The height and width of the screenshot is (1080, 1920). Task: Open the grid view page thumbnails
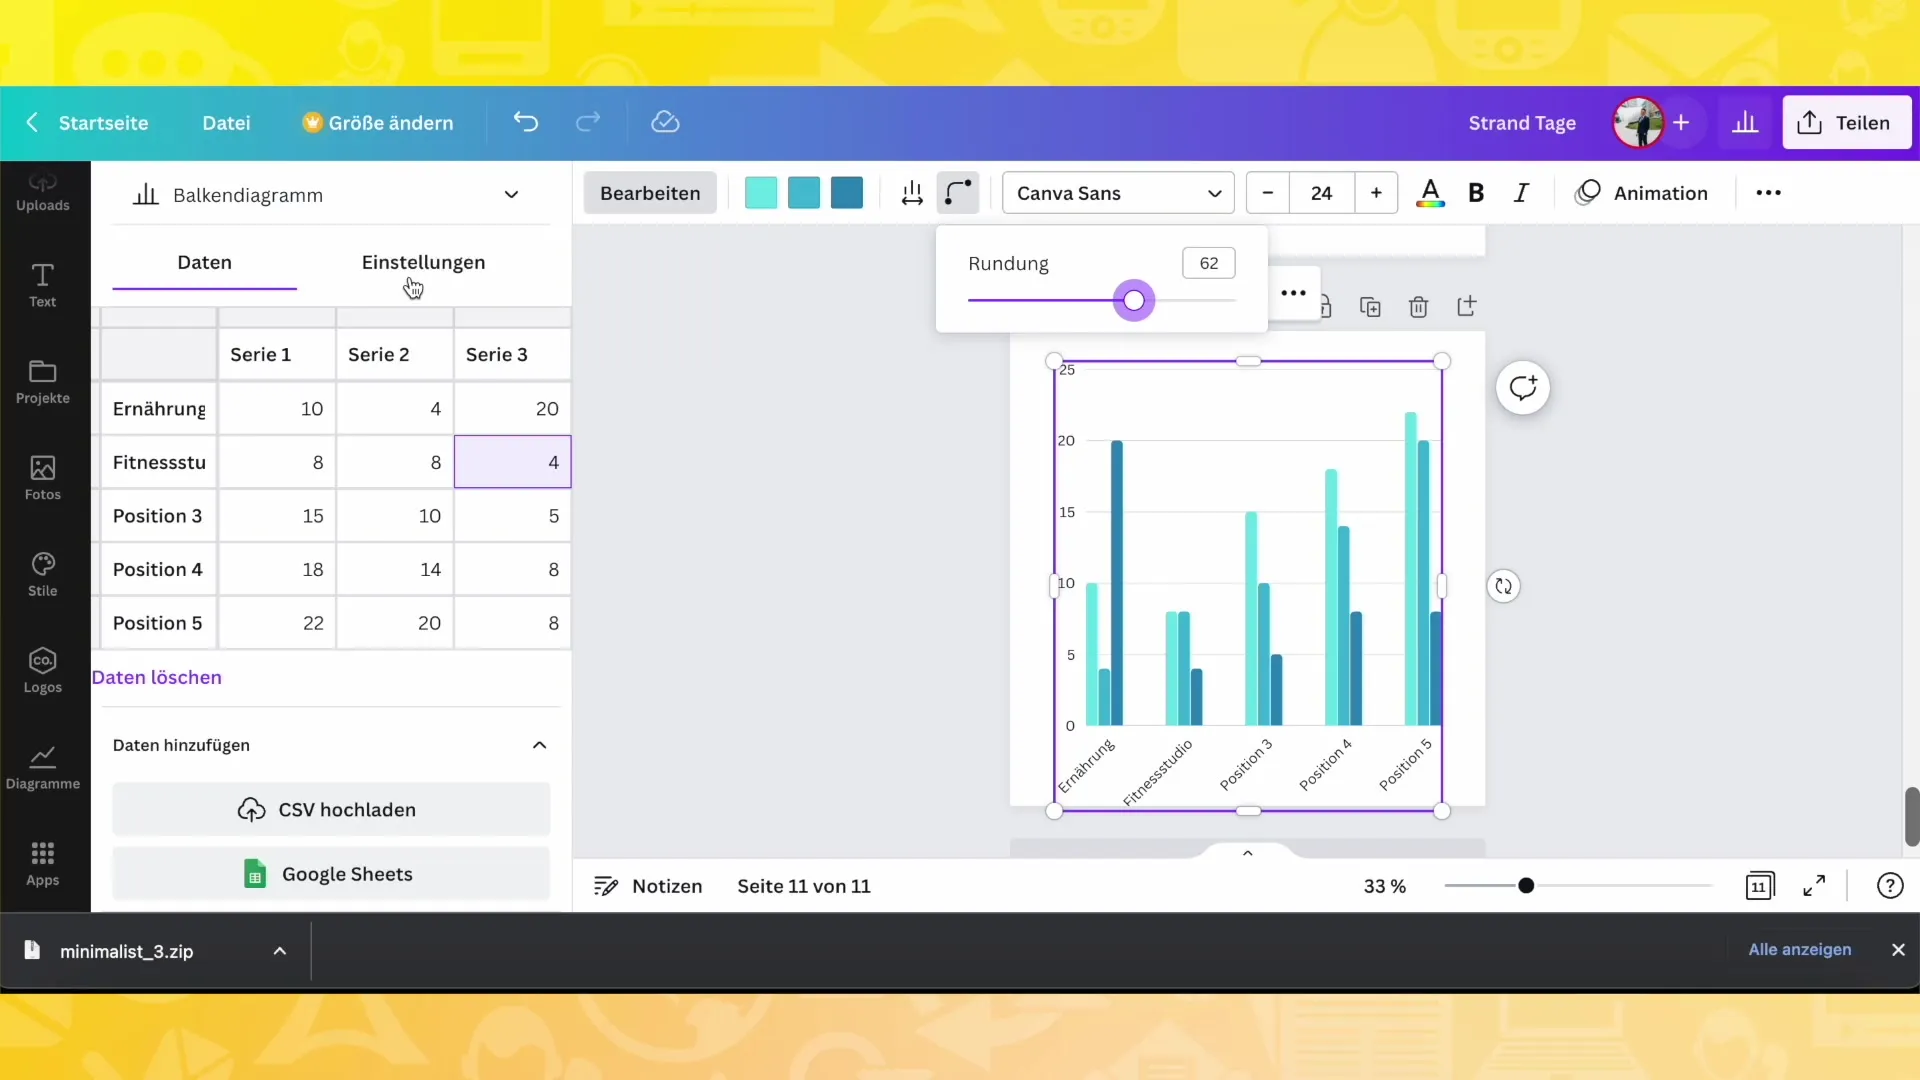click(1760, 886)
